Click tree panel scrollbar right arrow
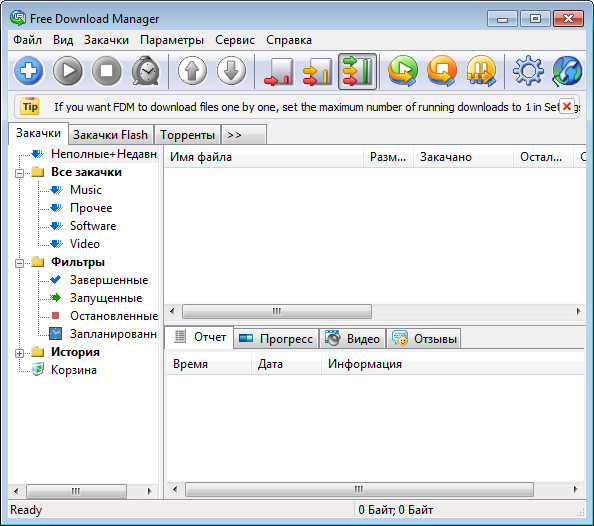This screenshot has height=526, width=594. pos(149,491)
